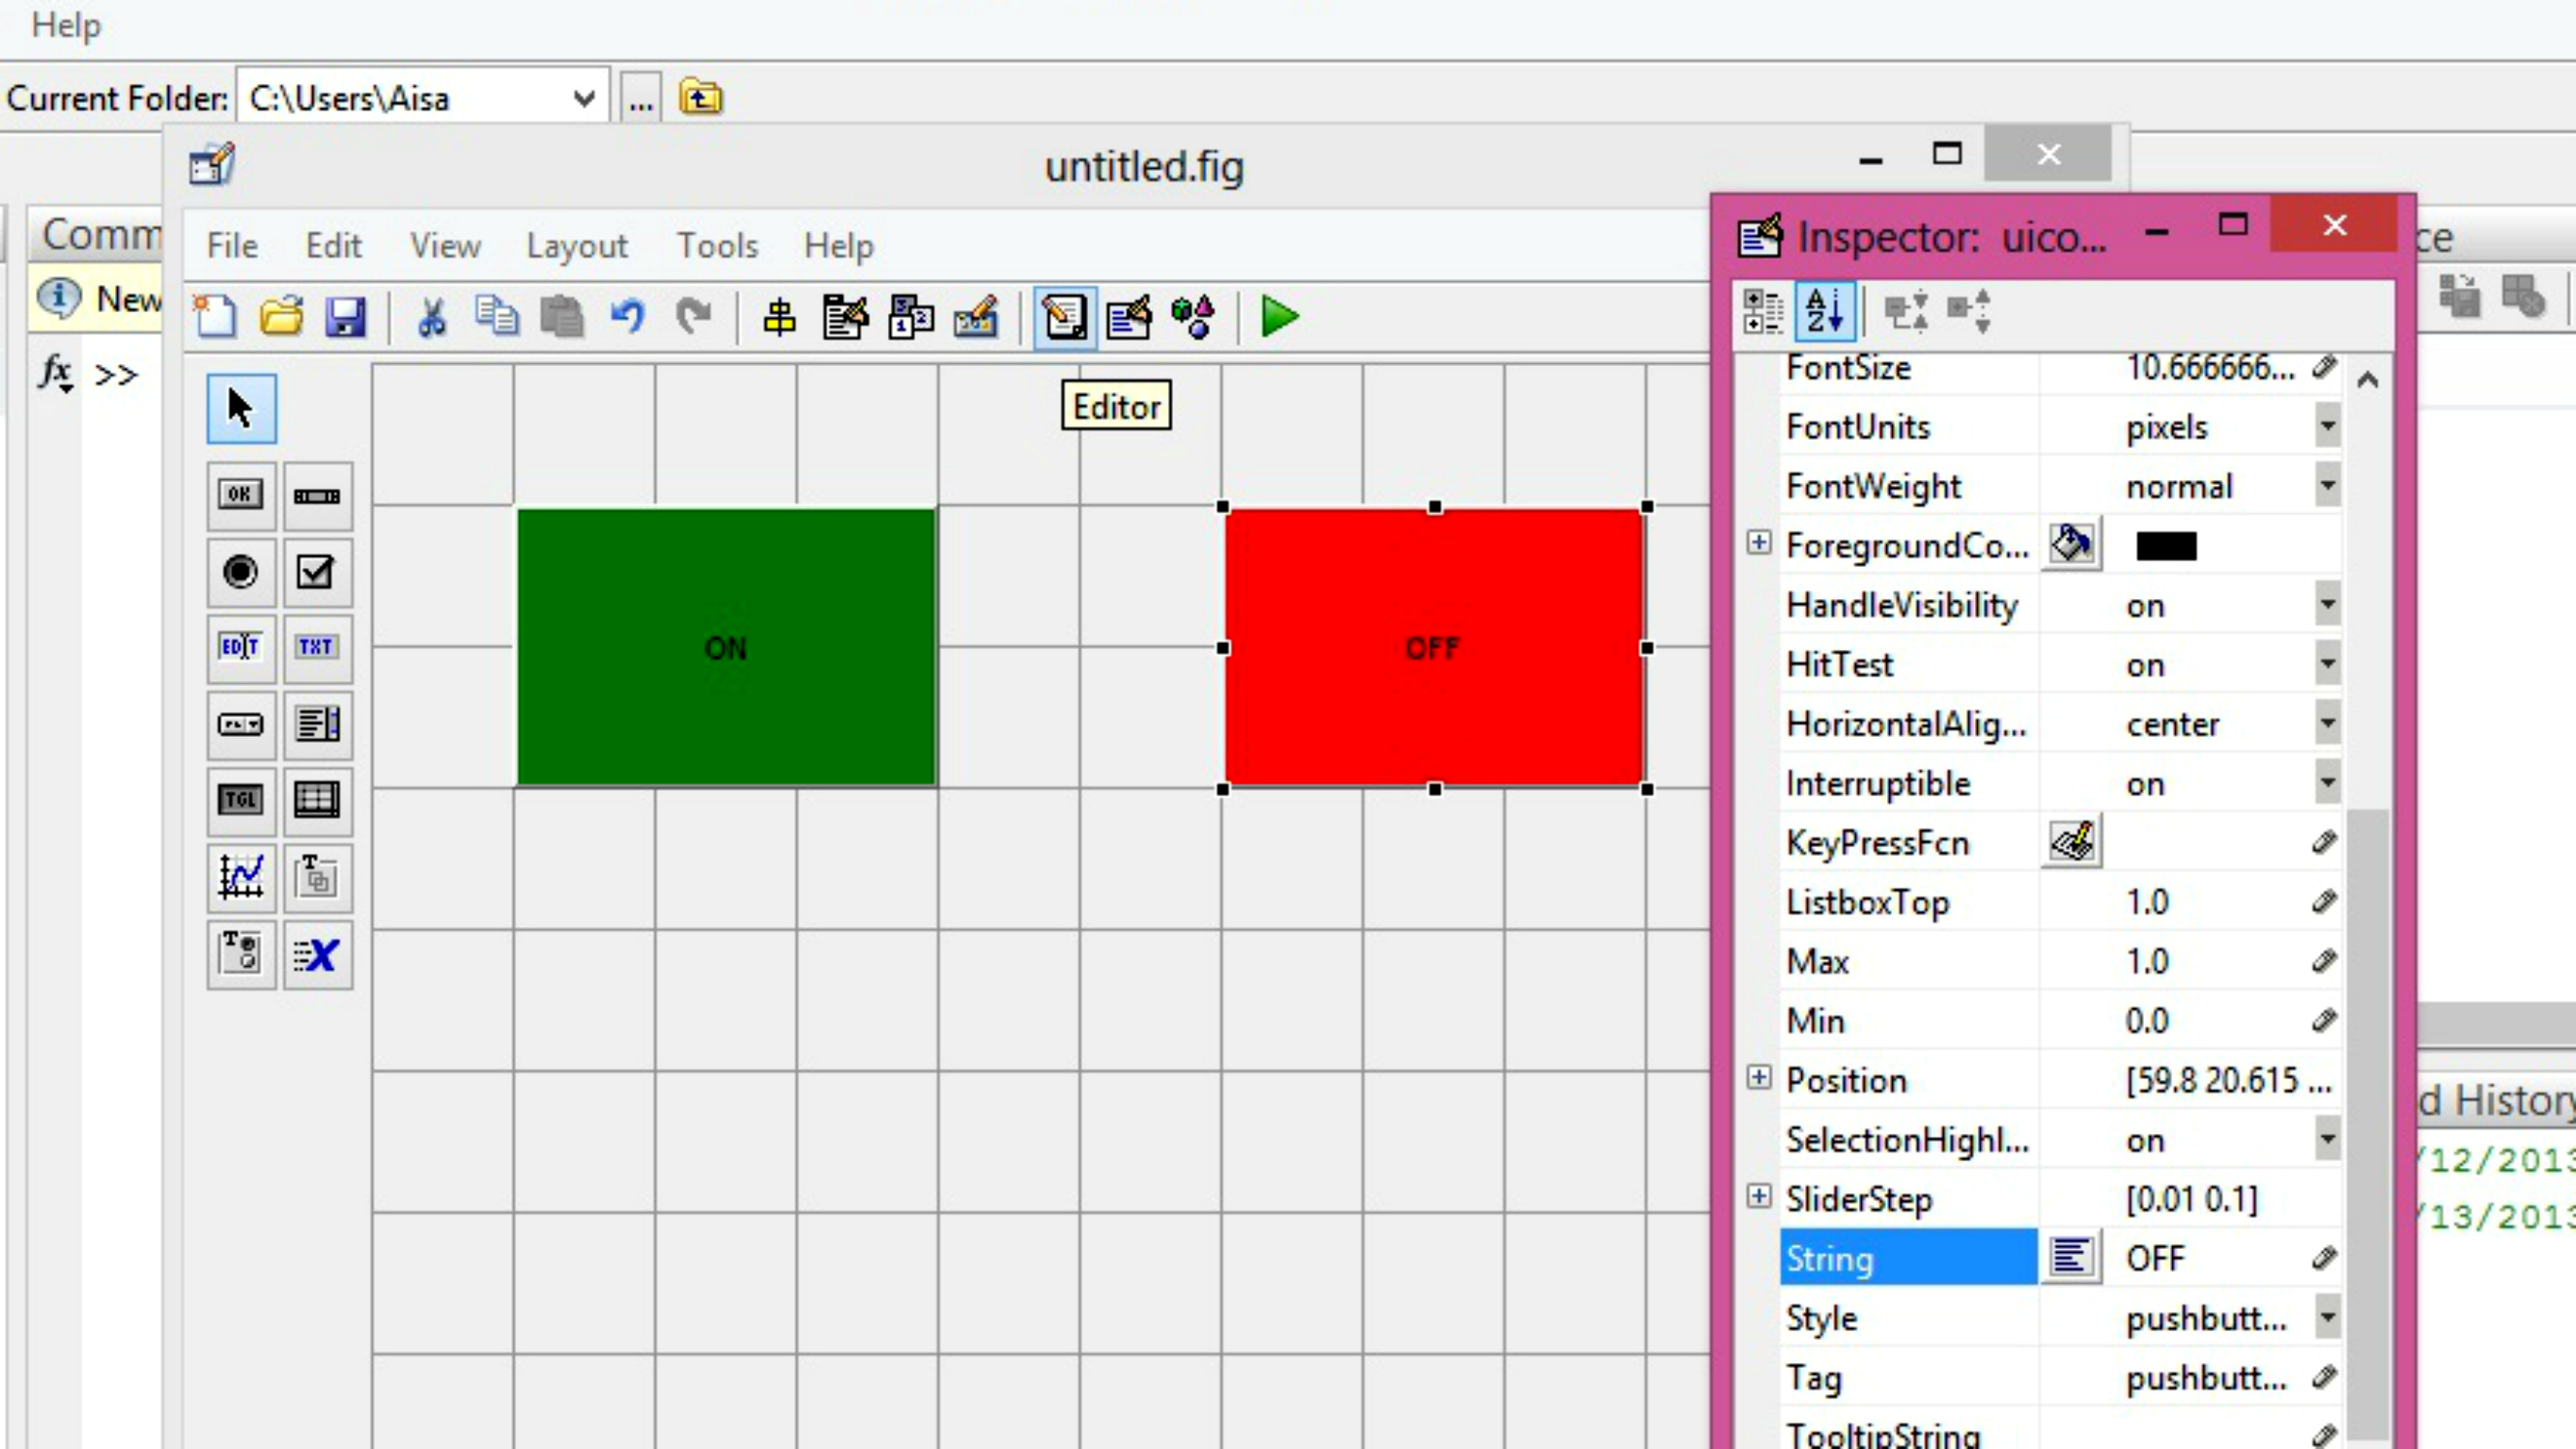Save the figure using the floppy disk icon

tap(346, 317)
